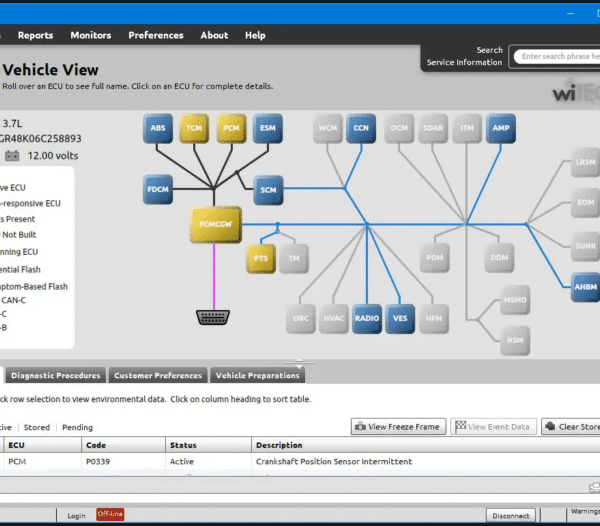Filter trouble codes by Pending

click(78, 427)
